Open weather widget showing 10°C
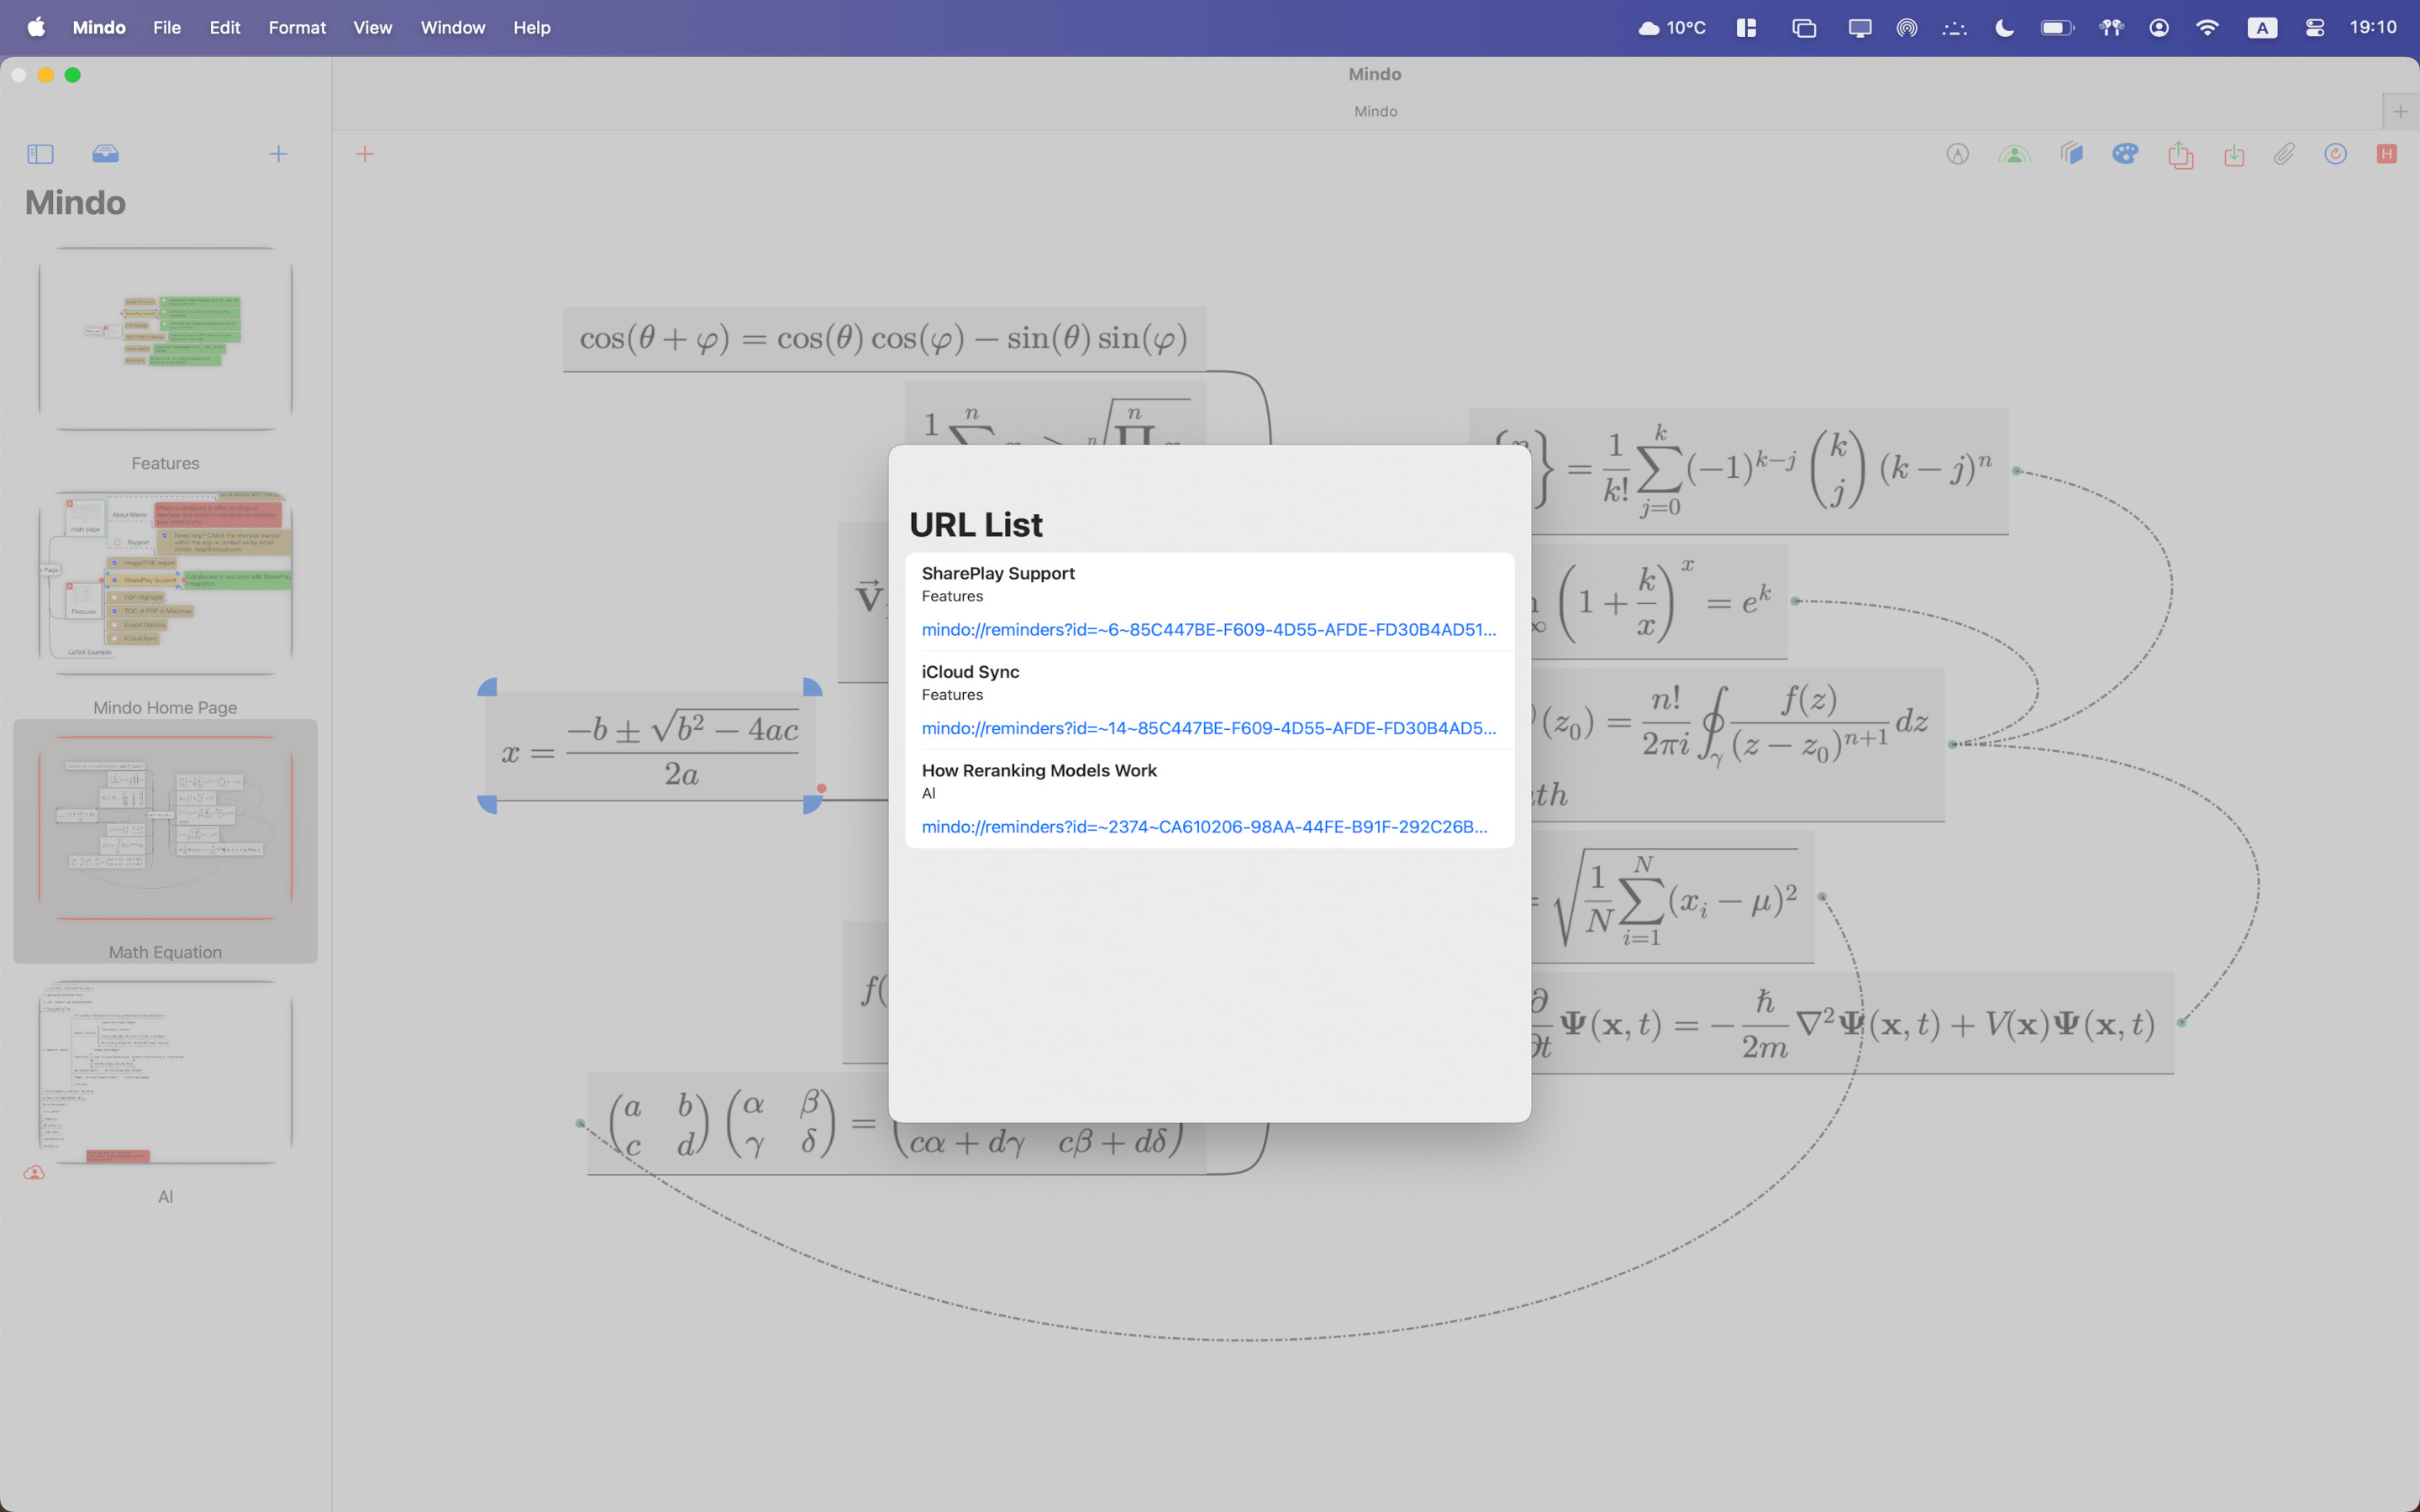Image resolution: width=2420 pixels, height=1512 pixels. (1672, 28)
